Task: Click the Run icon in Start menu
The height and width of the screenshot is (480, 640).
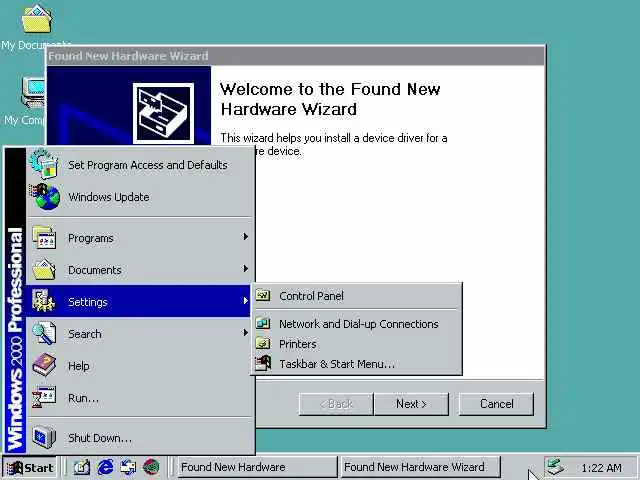Action: [x=44, y=397]
